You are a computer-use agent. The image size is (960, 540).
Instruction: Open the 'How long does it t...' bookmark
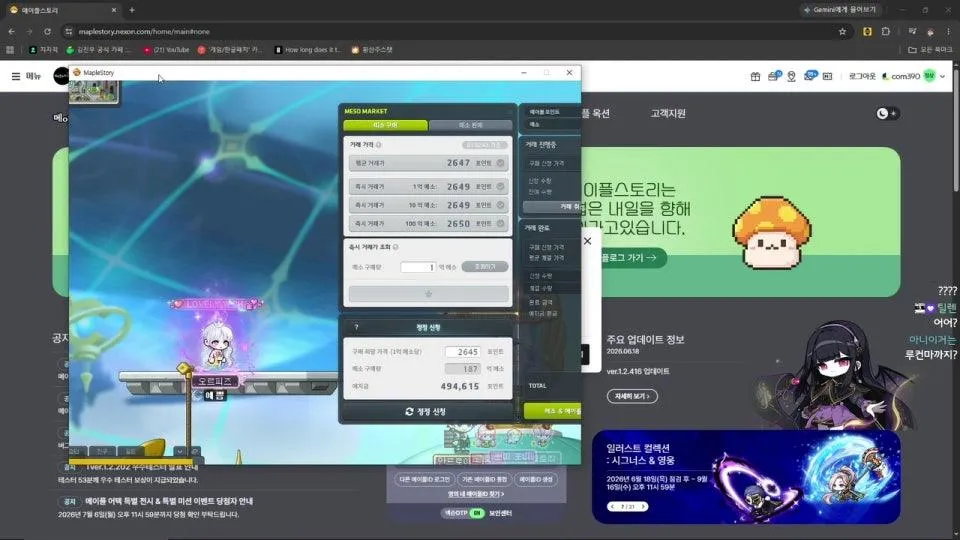(308, 50)
